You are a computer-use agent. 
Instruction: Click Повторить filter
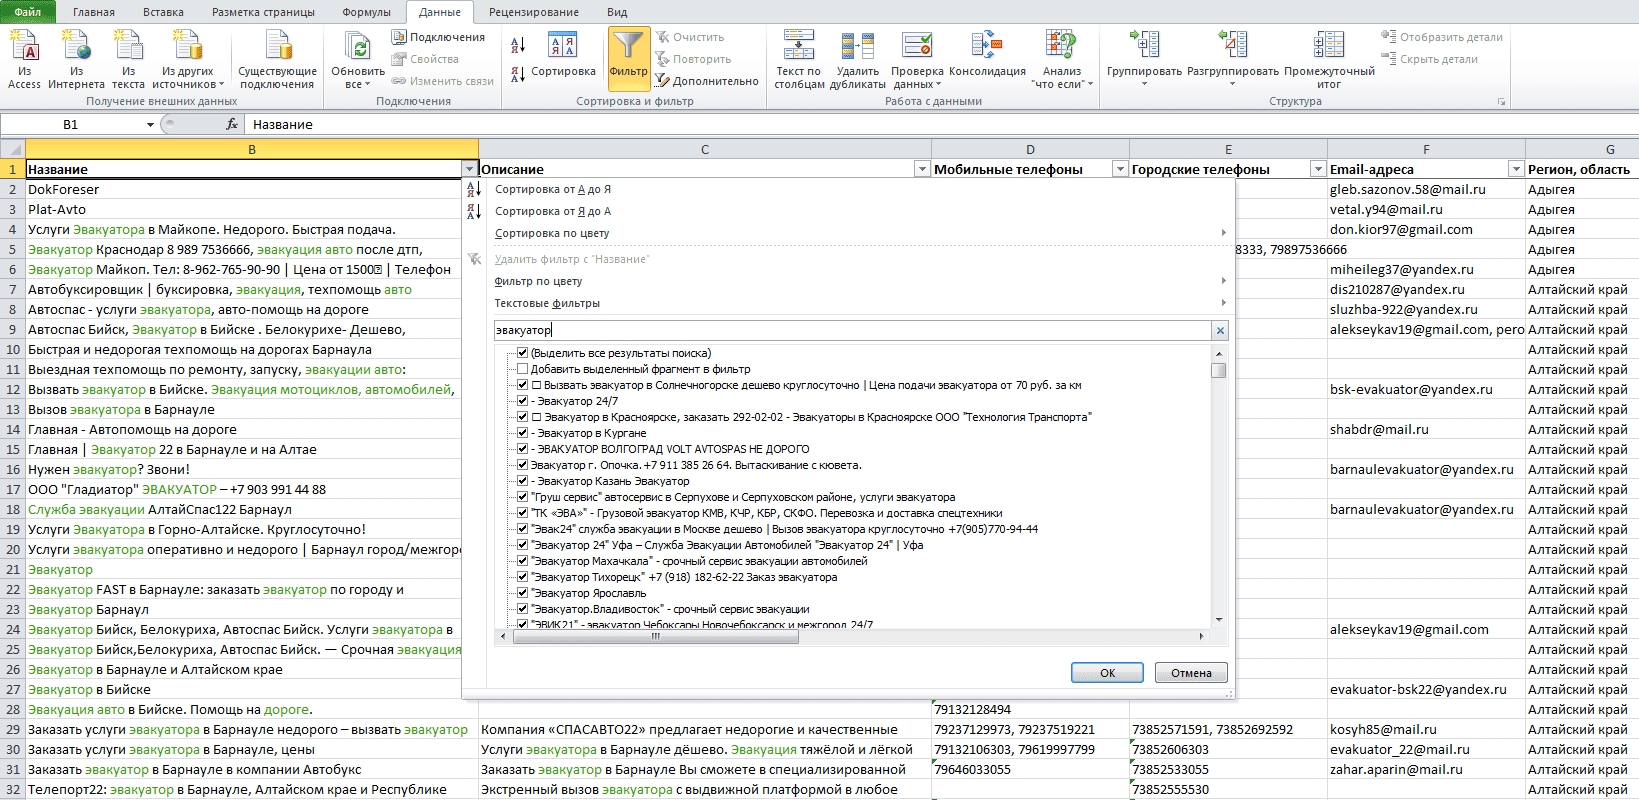click(x=693, y=59)
